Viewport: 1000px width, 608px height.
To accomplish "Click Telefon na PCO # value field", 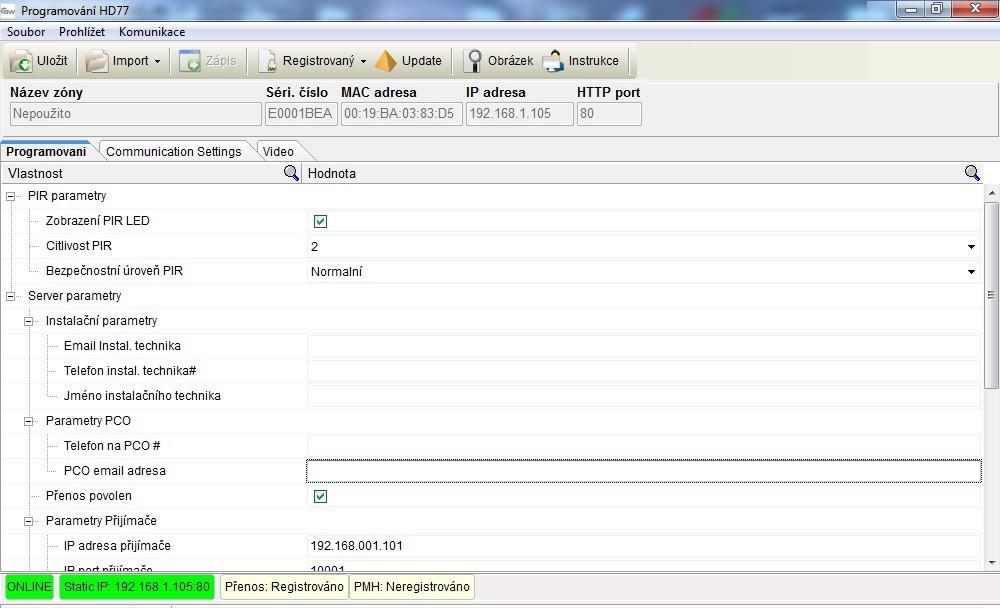I will (x=643, y=446).
